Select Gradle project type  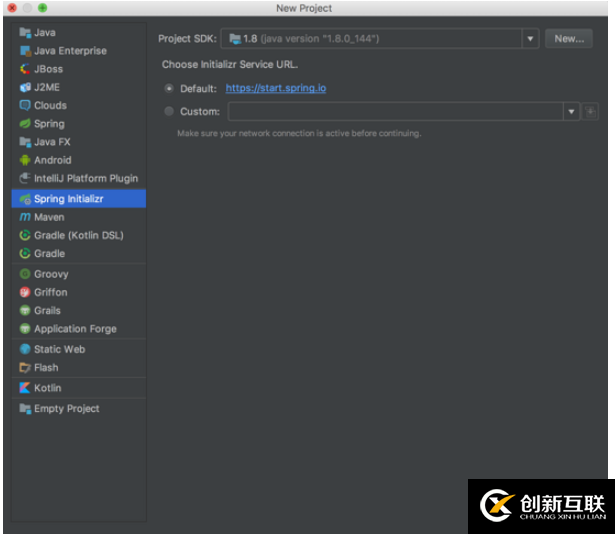tap(79, 253)
